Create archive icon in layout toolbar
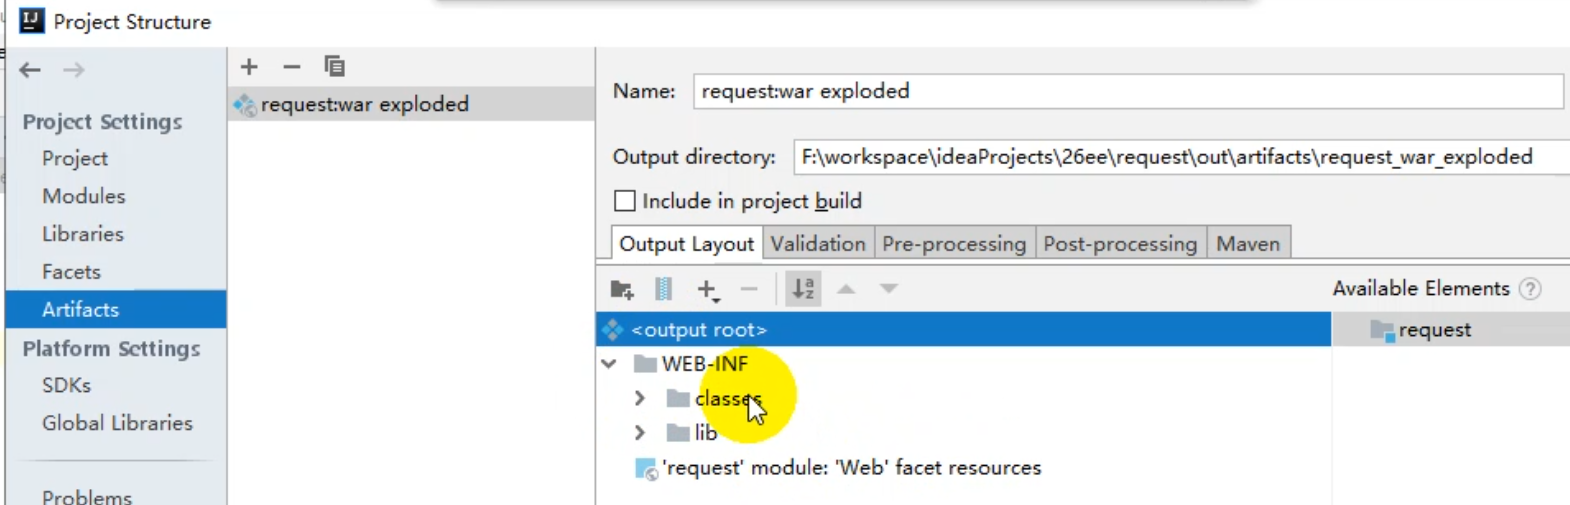Screen dimensions: 1570x505 pyautogui.click(x=663, y=289)
